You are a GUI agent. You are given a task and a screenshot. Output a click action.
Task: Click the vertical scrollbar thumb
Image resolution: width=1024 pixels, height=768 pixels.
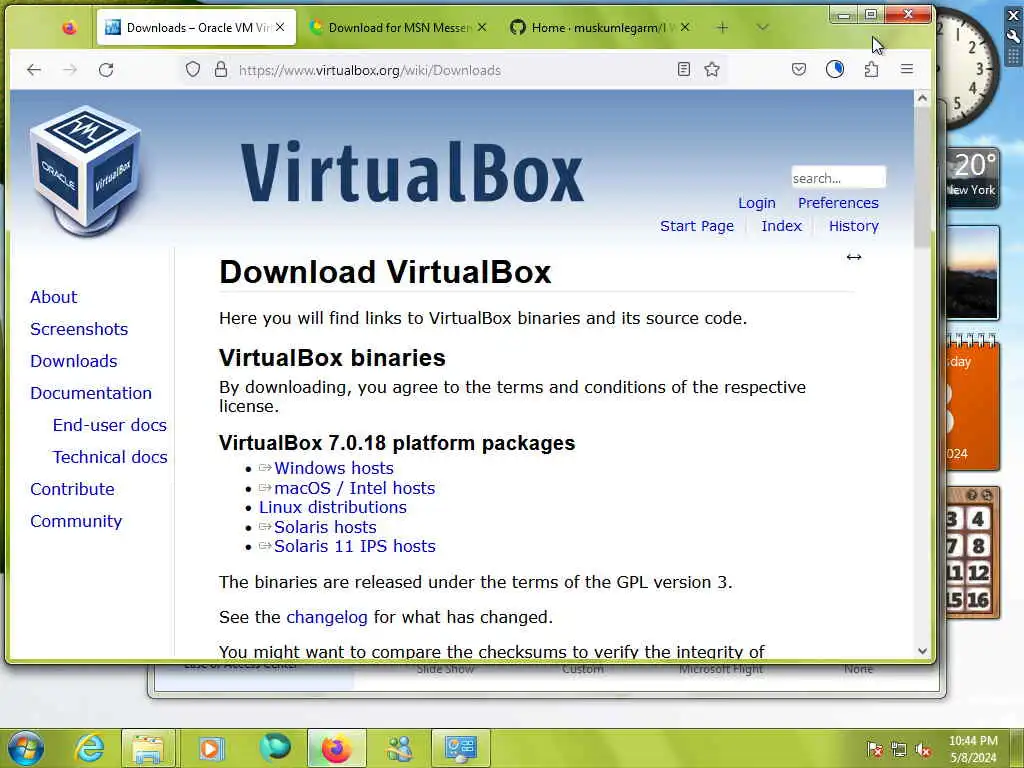click(922, 178)
